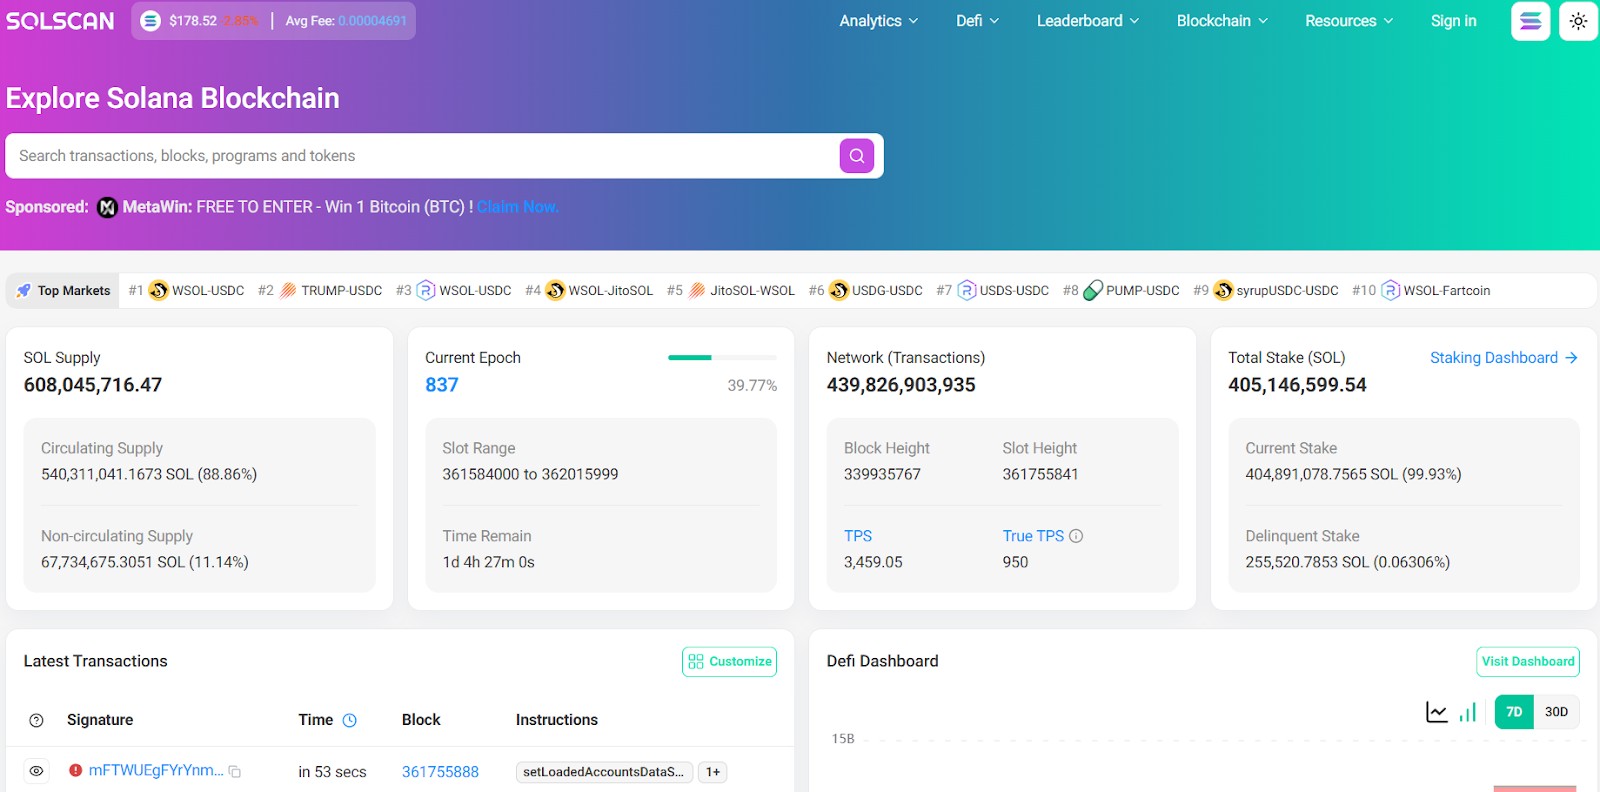Viewport: 1600px width, 792px height.
Task: Click the JitoSOL-WSOL market icon
Action: pos(697,291)
